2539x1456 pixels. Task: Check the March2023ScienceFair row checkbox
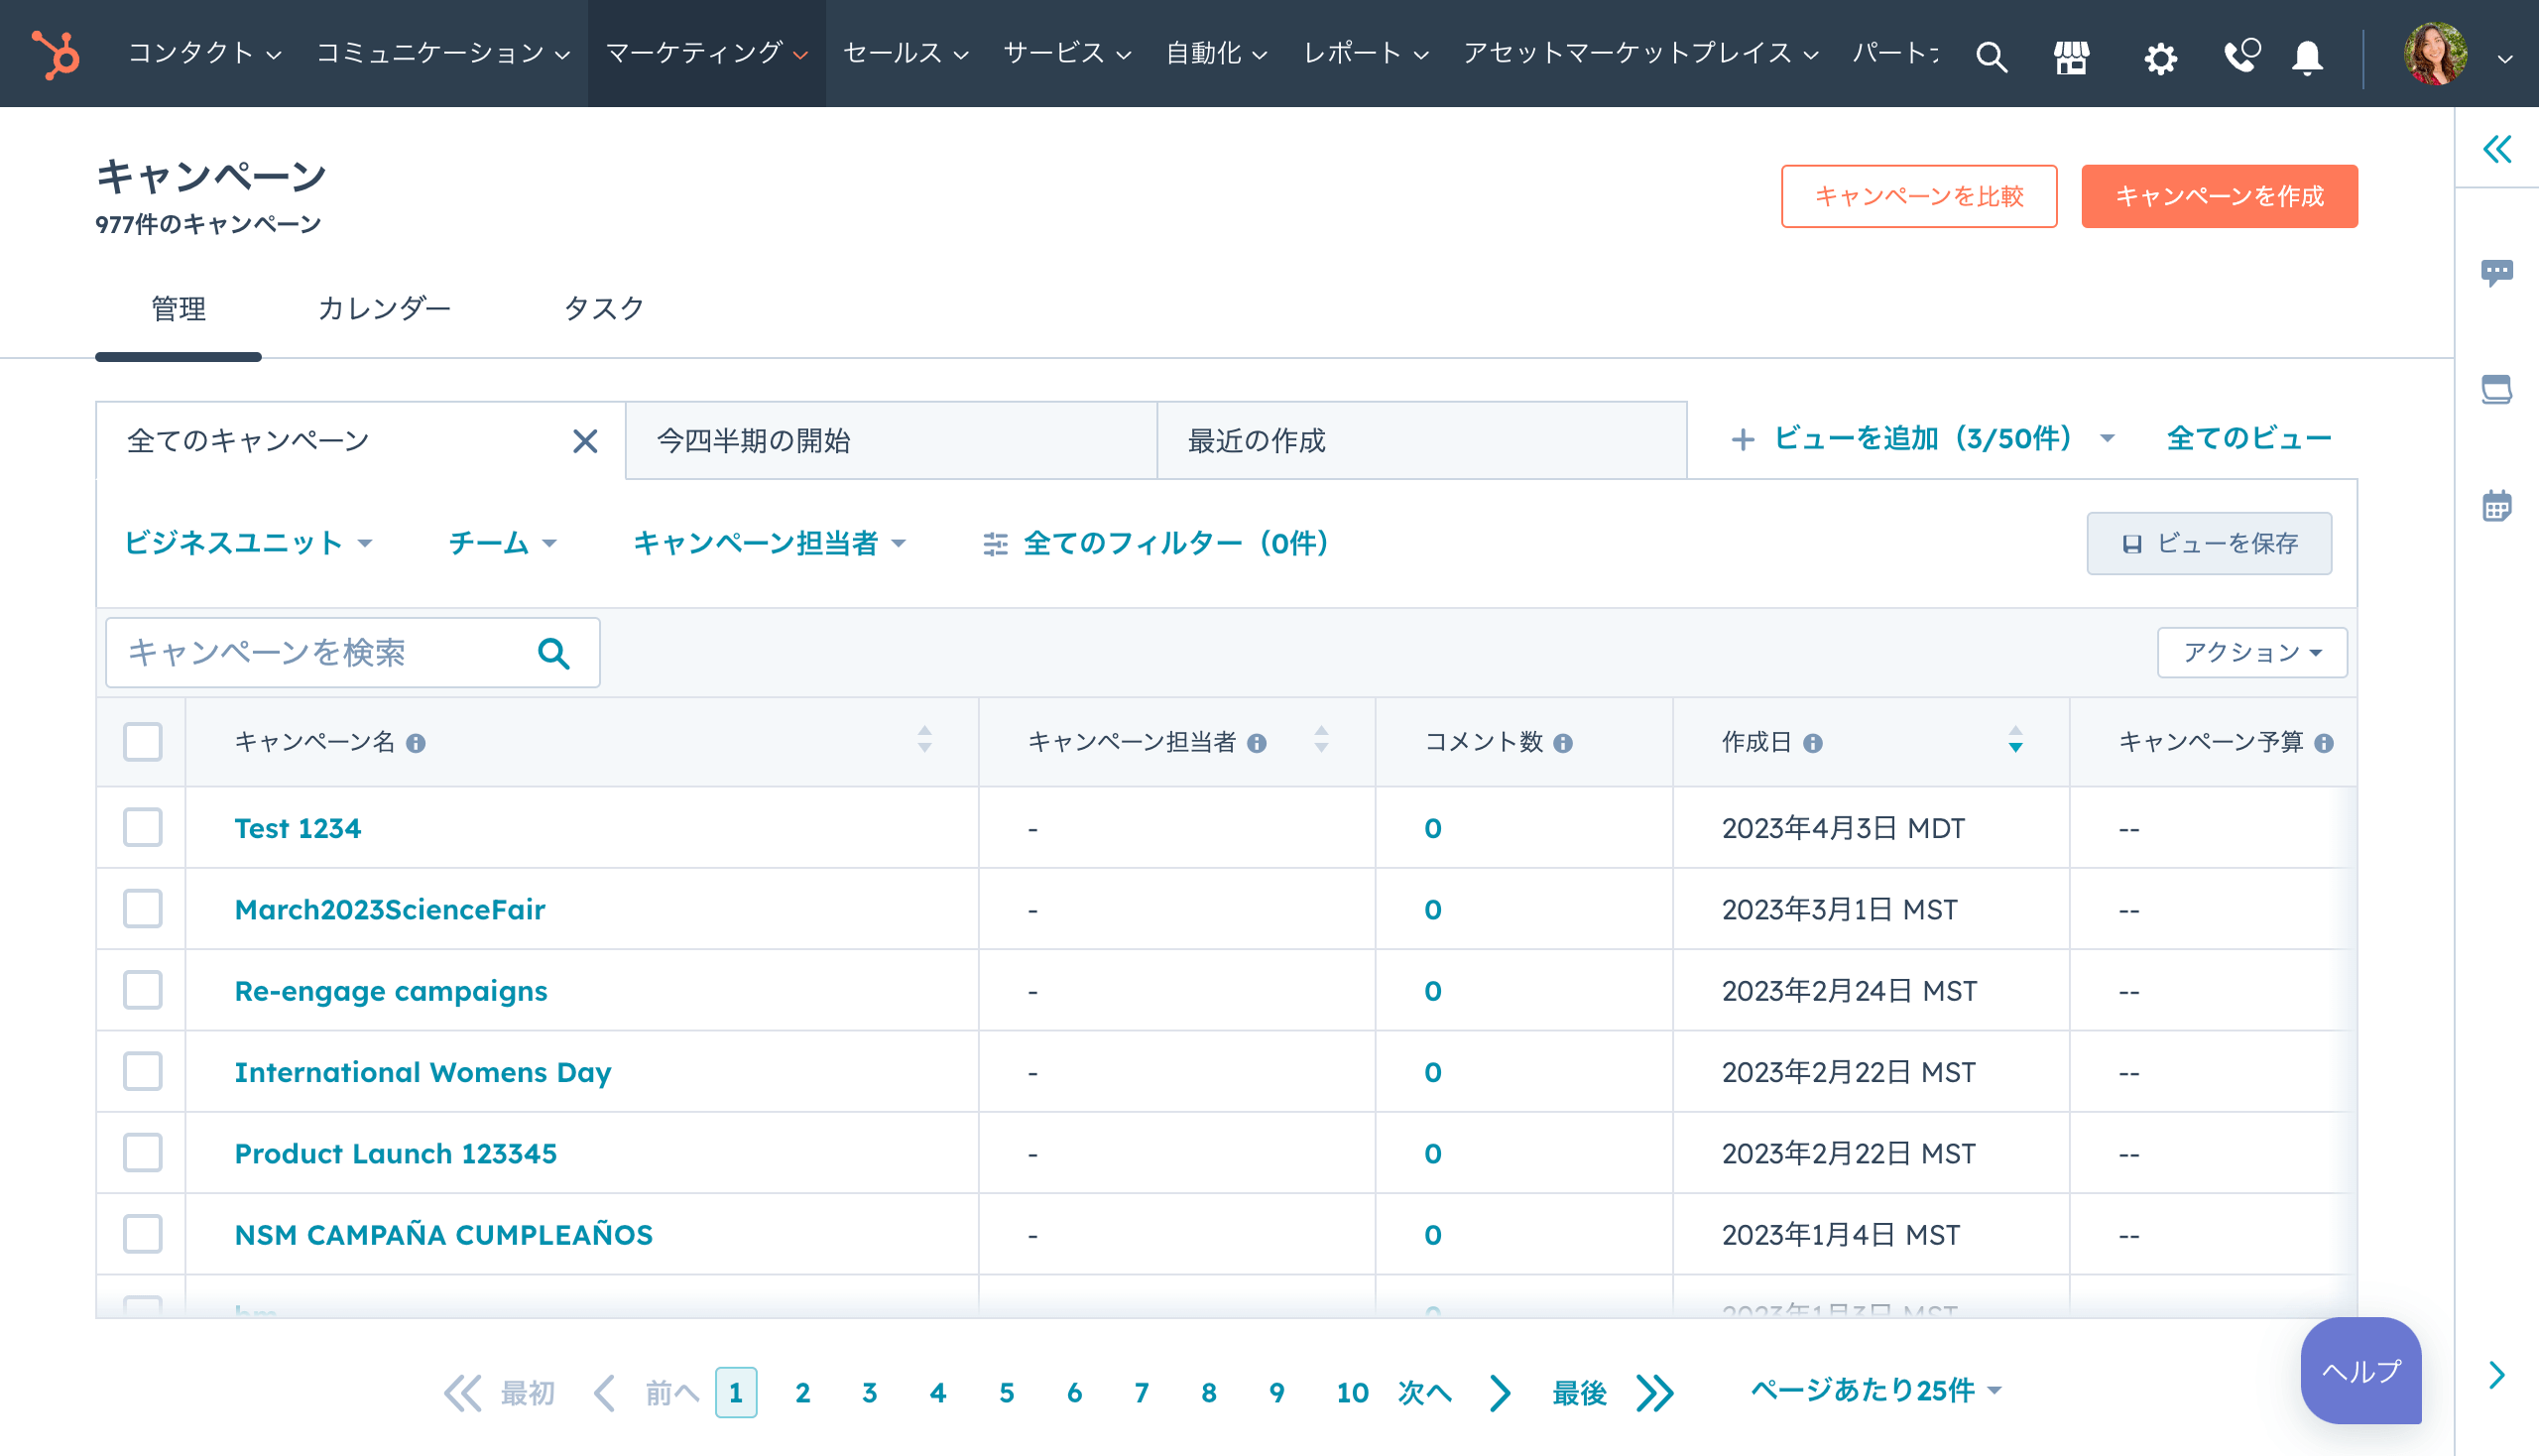[143, 909]
